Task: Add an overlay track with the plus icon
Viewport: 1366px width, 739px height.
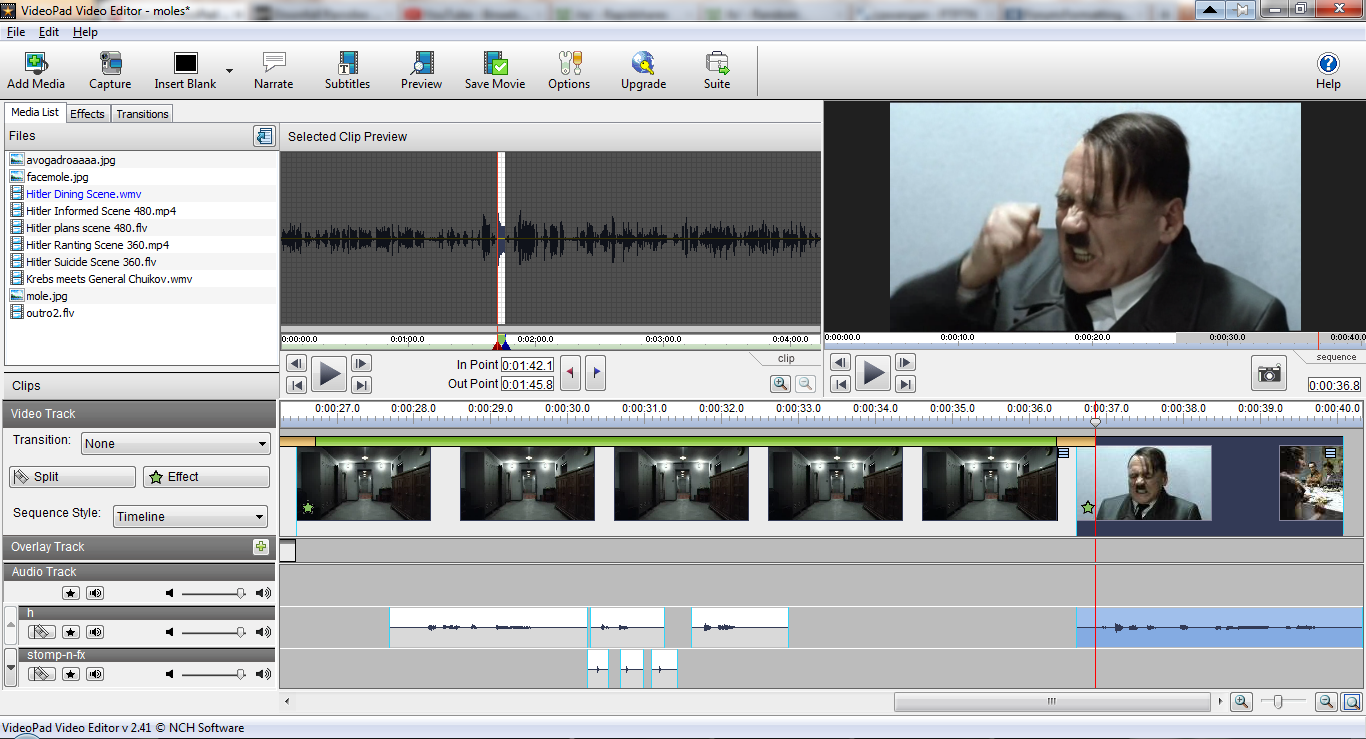Action: [261, 547]
